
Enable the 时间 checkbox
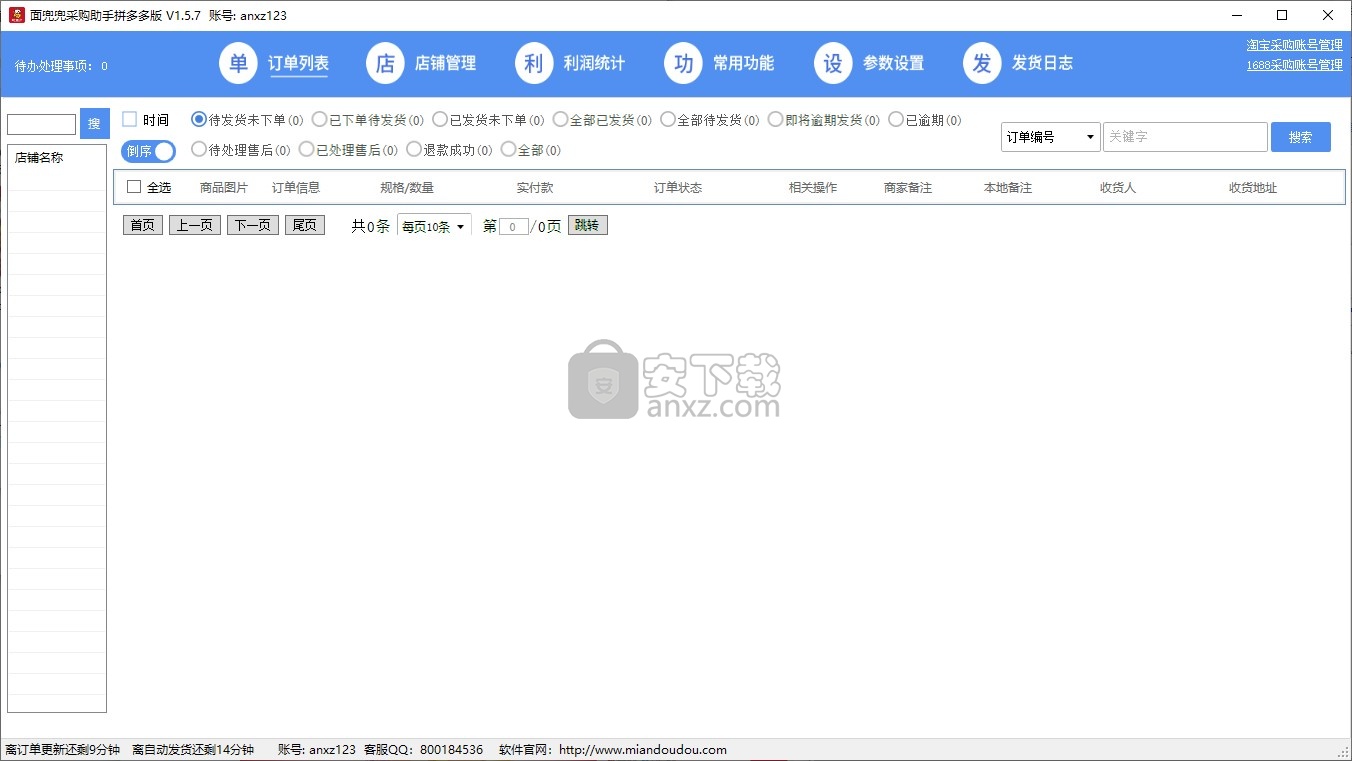point(129,119)
